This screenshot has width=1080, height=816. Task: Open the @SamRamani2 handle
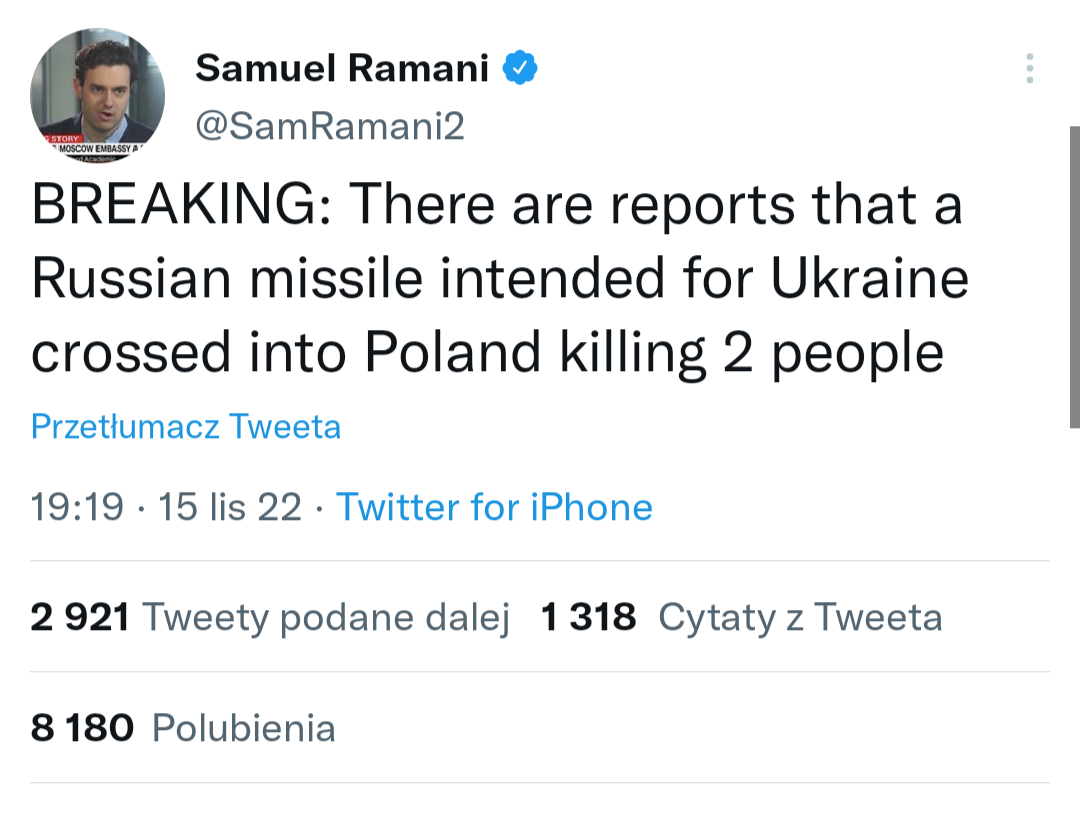[x=330, y=127]
